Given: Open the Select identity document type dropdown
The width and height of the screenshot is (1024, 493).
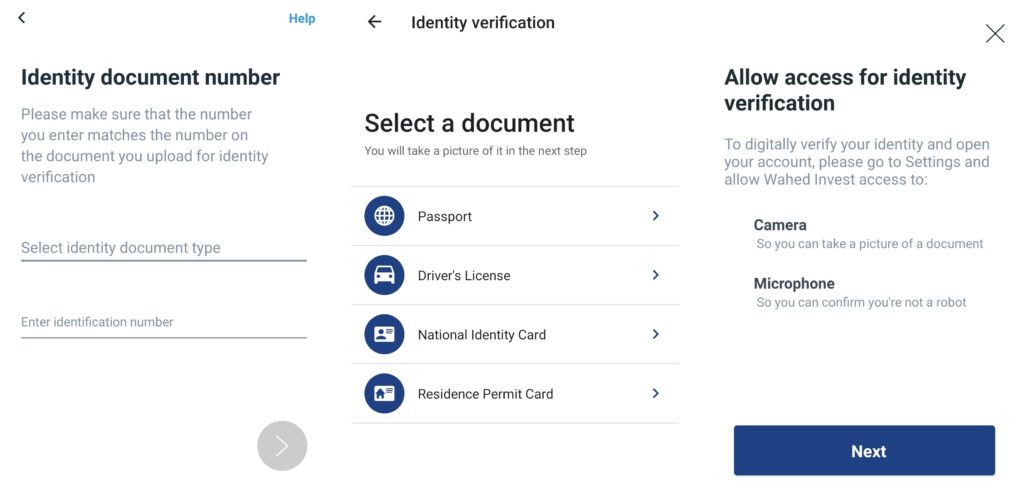Looking at the screenshot, I should point(163,248).
